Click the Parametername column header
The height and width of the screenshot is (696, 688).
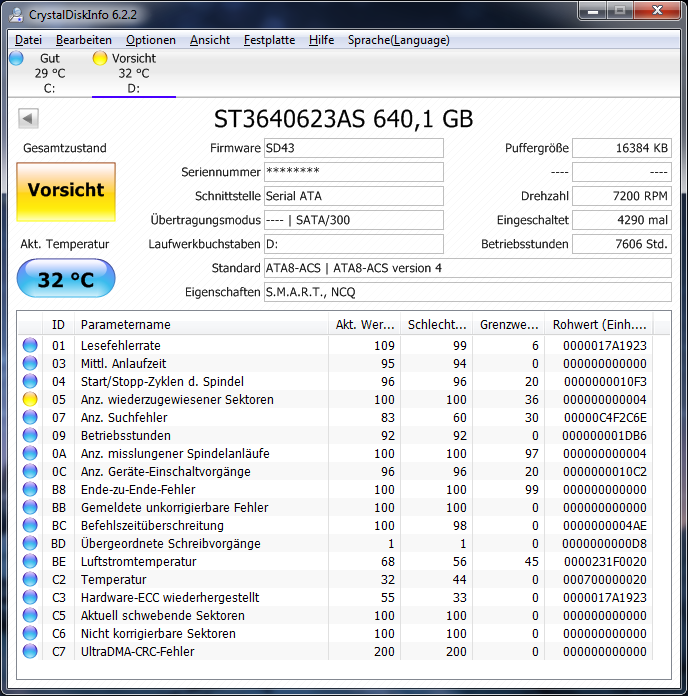point(201,324)
